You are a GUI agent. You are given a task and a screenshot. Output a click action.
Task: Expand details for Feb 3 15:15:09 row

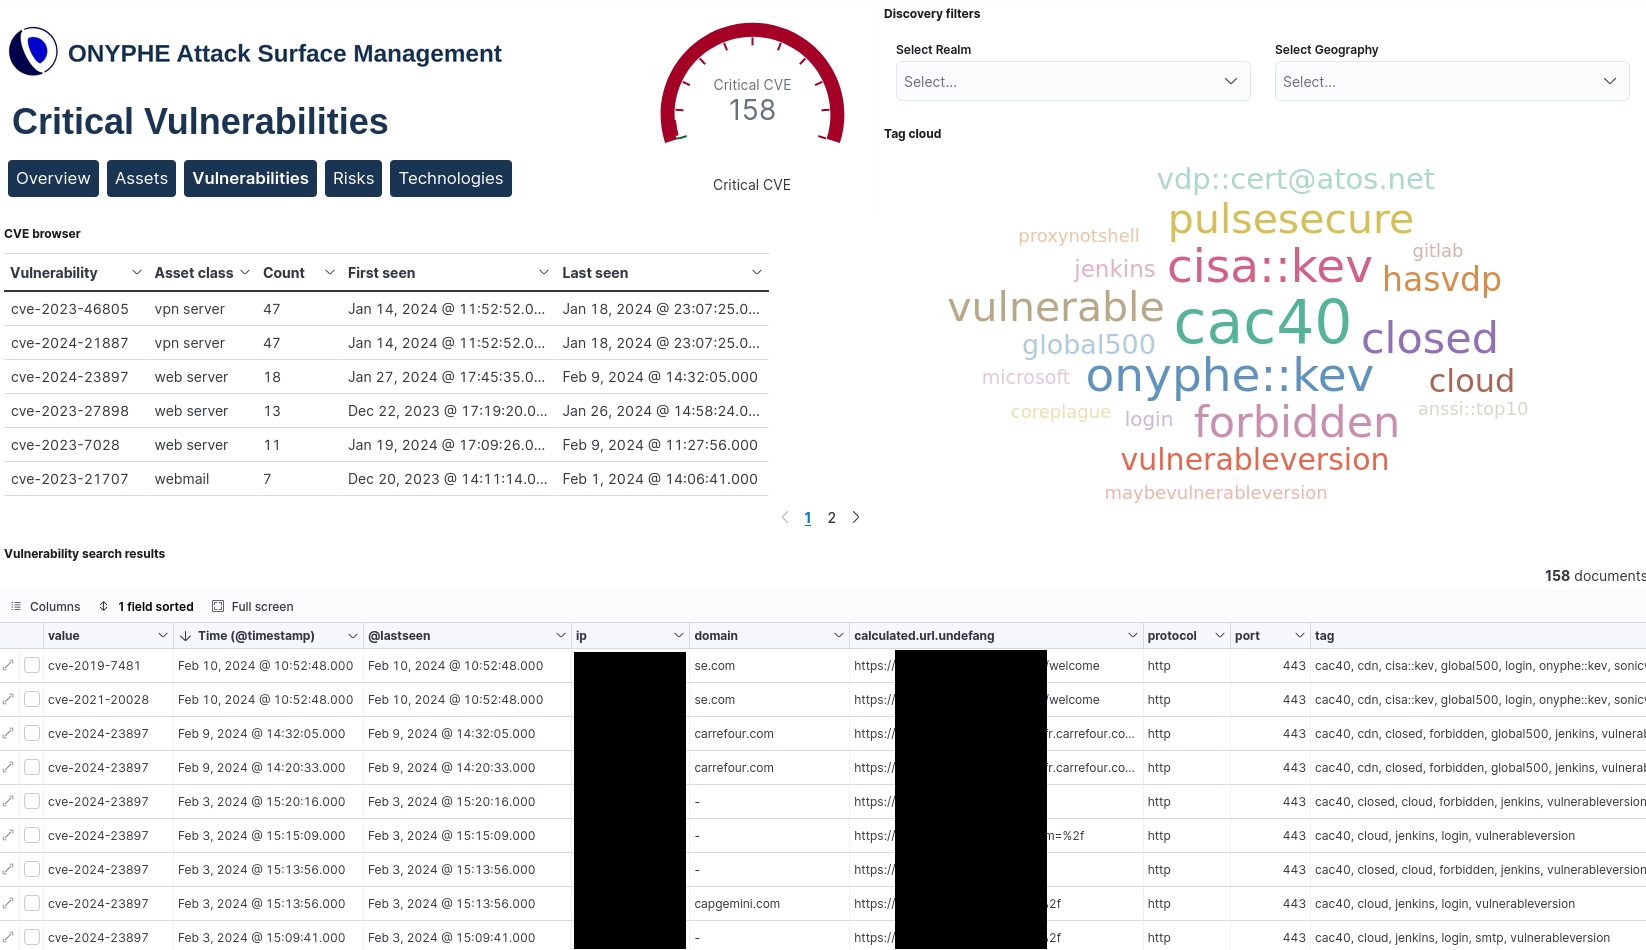click(8, 835)
